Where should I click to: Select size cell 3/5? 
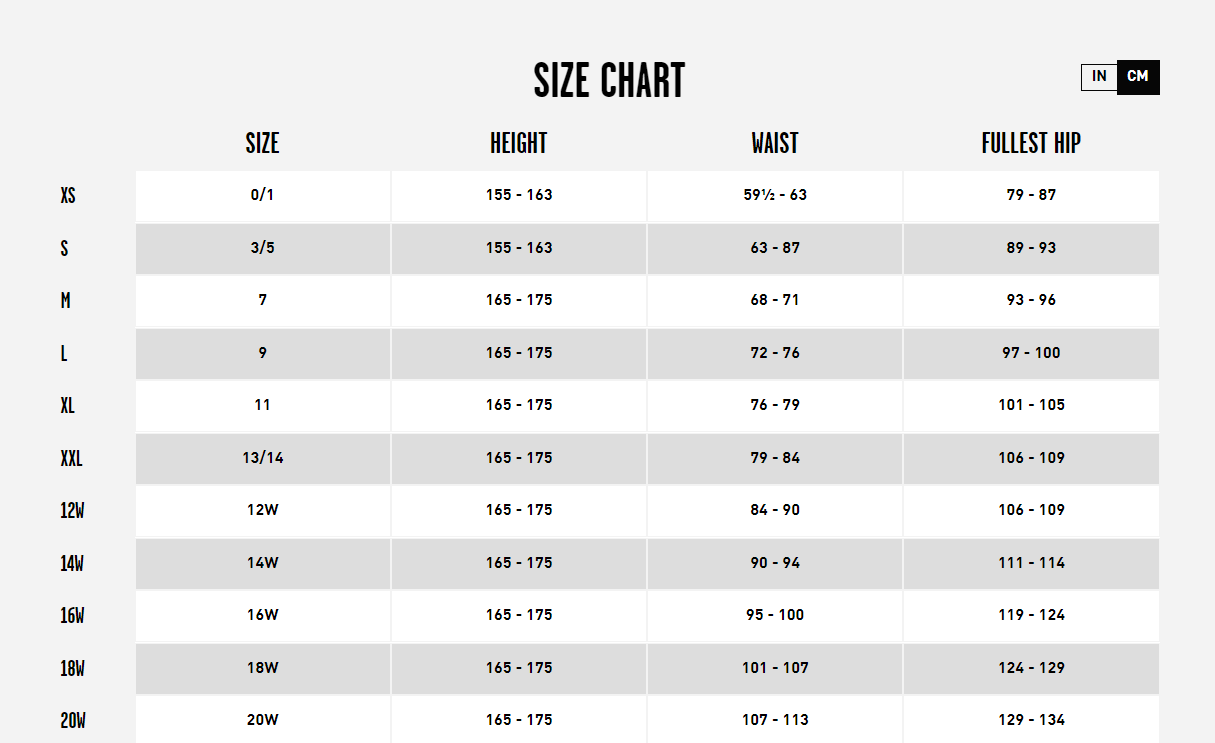(263, 248)
